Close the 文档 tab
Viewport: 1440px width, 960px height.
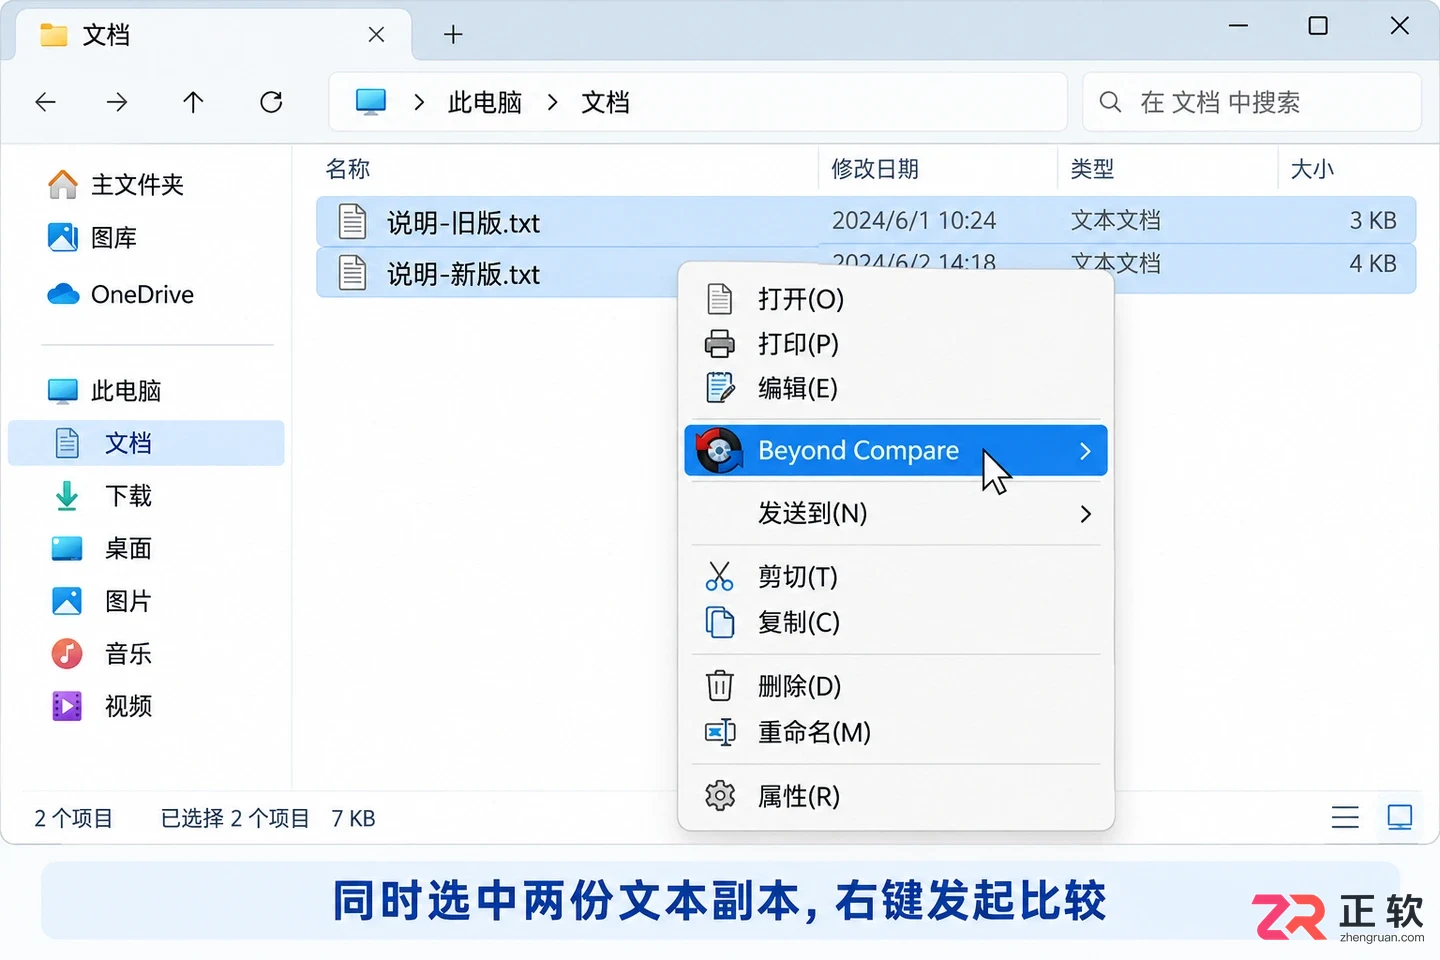376,35
